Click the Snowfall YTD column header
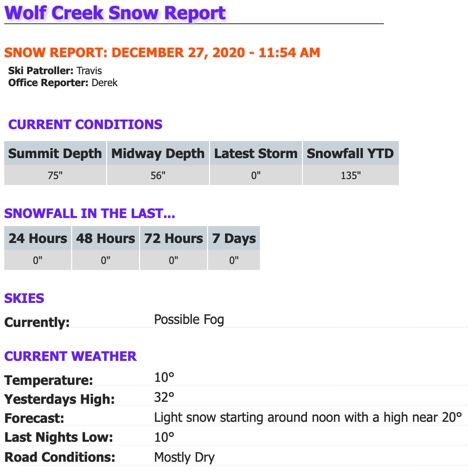The width and height of the screenshot is (468, 476). [350, 153]
